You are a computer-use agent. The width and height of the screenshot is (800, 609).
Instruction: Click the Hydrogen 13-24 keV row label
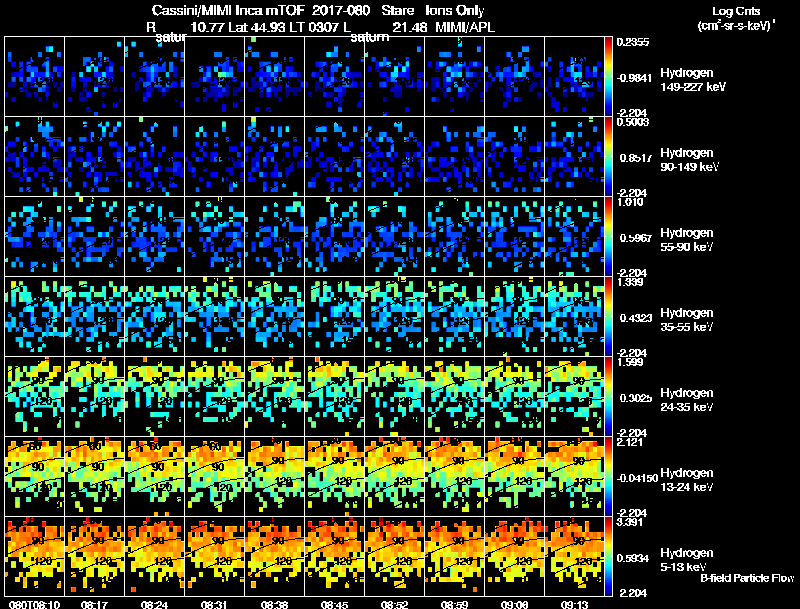click(686, 480)
